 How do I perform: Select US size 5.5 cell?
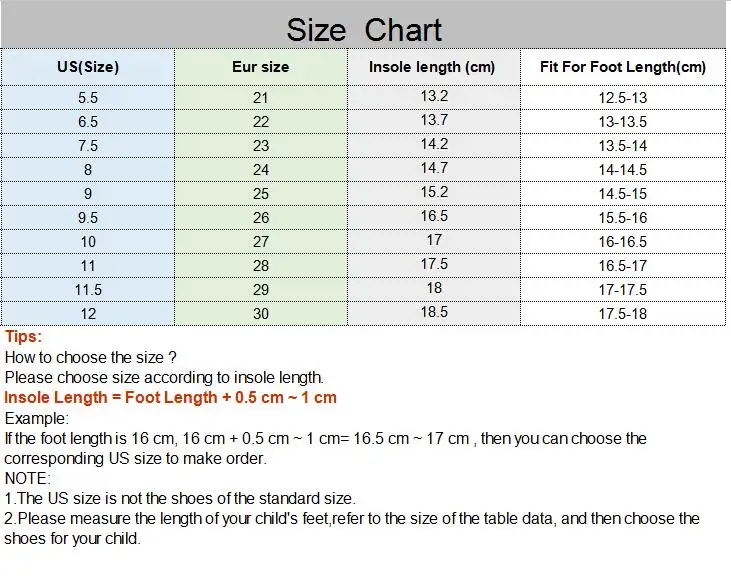click(x=88, y=98)
